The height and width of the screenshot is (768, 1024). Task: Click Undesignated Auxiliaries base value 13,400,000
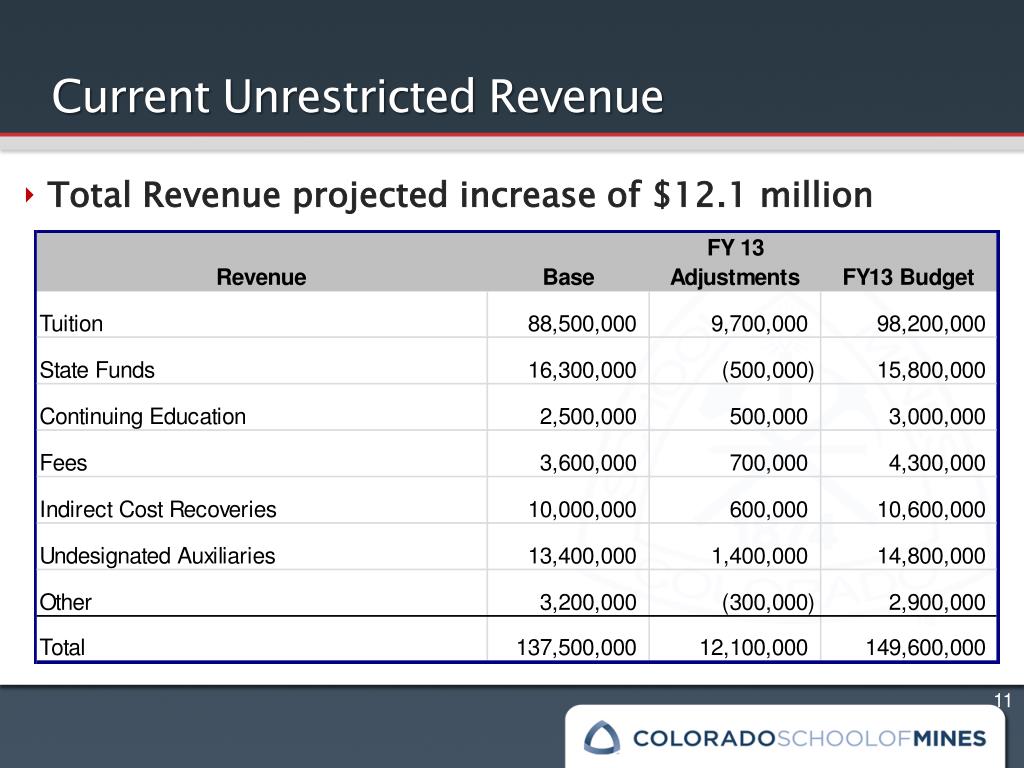point(582,556)
